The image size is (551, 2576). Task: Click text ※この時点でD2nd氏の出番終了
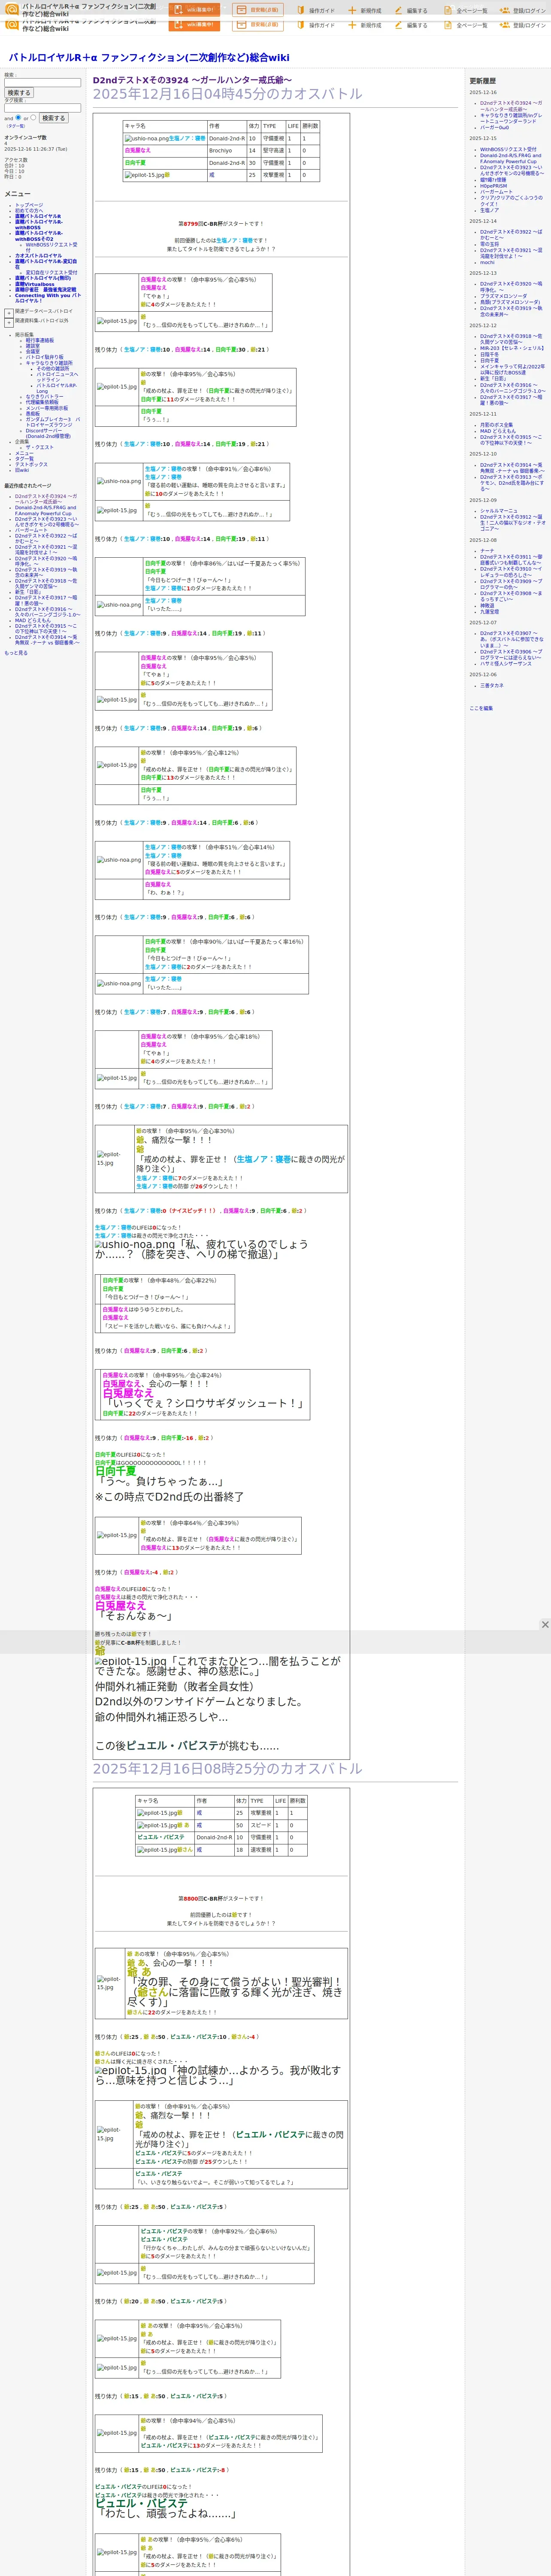[169, 1497]
